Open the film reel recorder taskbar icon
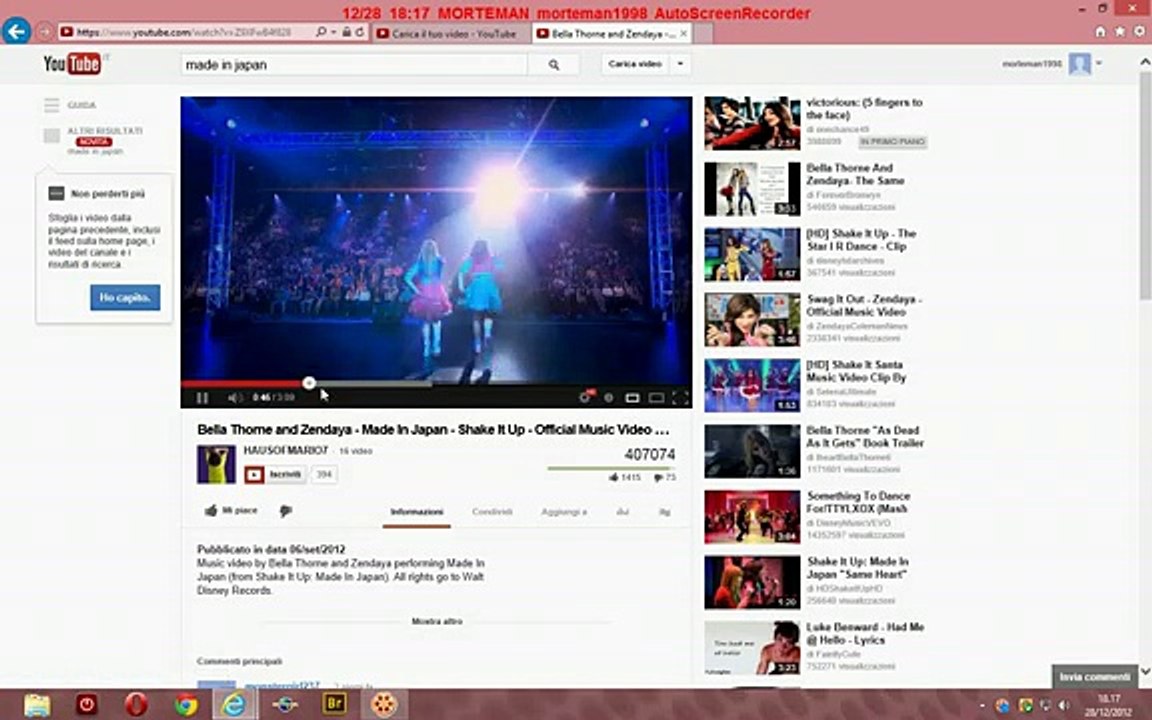The height and width of the screenshot is (720, 1152). pyautogui.click(x=384, y=705)
